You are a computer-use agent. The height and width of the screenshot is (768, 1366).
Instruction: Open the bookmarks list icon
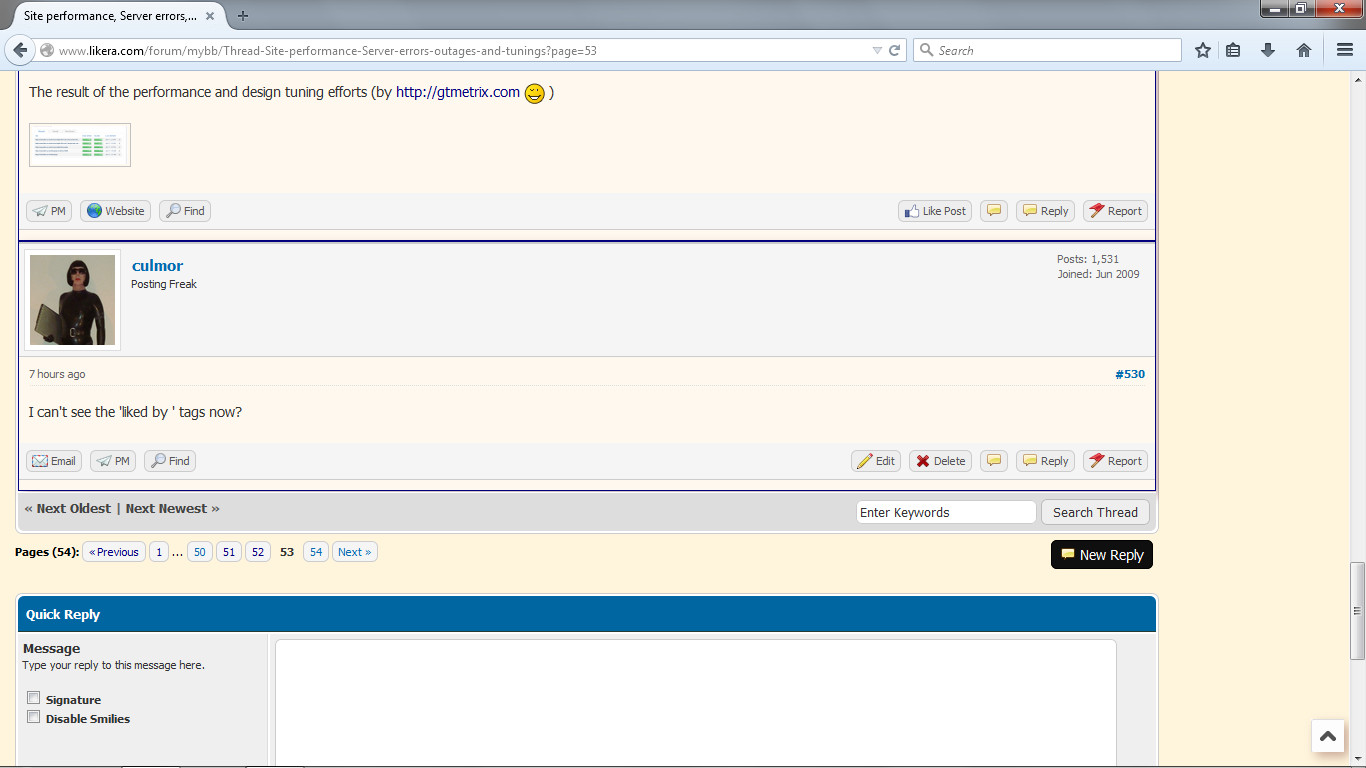pyautogui.click(x=1234, y=50)
